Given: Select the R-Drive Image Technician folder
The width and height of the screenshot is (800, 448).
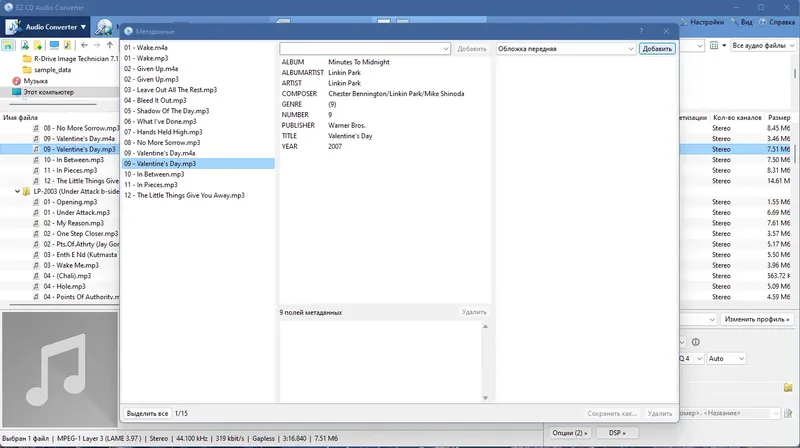Looking at the screenshot, I should pyautogui.click(x=70, y=59).
